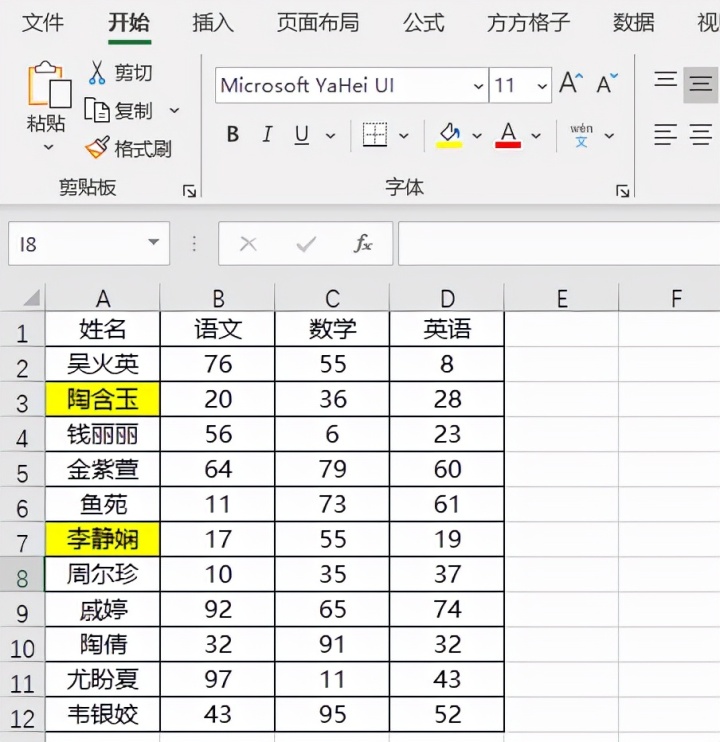Cancel formula entry with X icon
720x742 pixels.
click(248, 244)
